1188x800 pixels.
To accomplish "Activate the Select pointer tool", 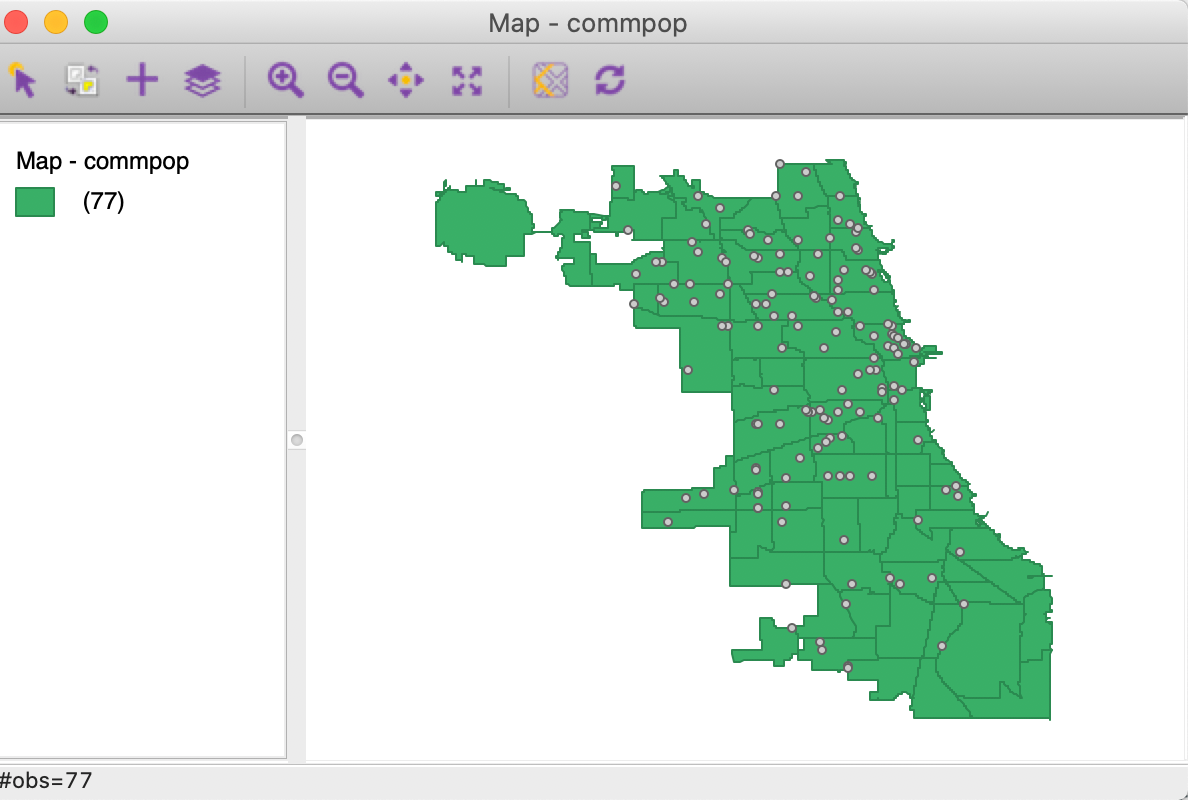I will (23, 80).
